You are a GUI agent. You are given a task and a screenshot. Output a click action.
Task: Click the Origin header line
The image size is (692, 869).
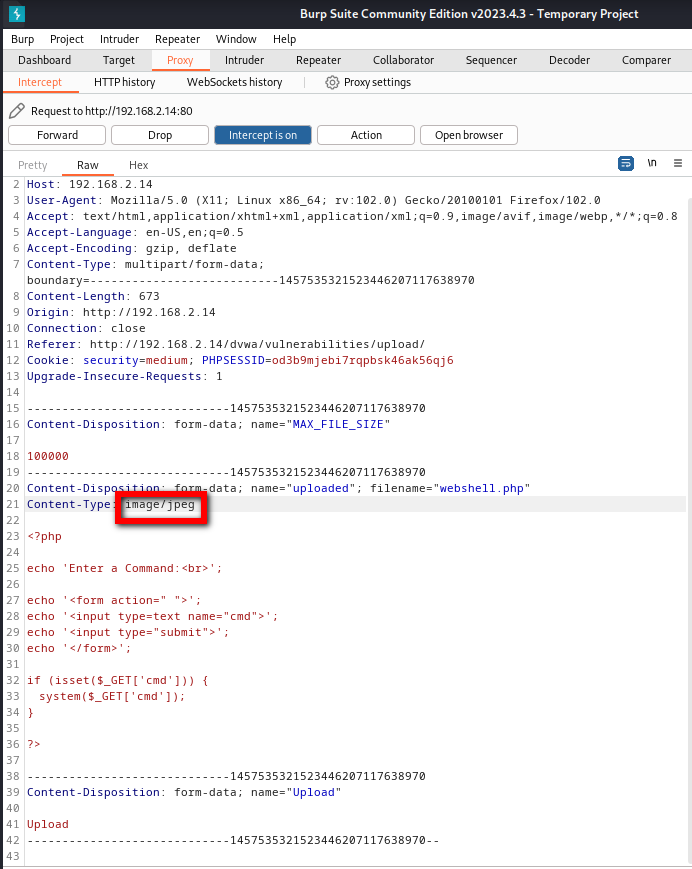pos(121,313)
